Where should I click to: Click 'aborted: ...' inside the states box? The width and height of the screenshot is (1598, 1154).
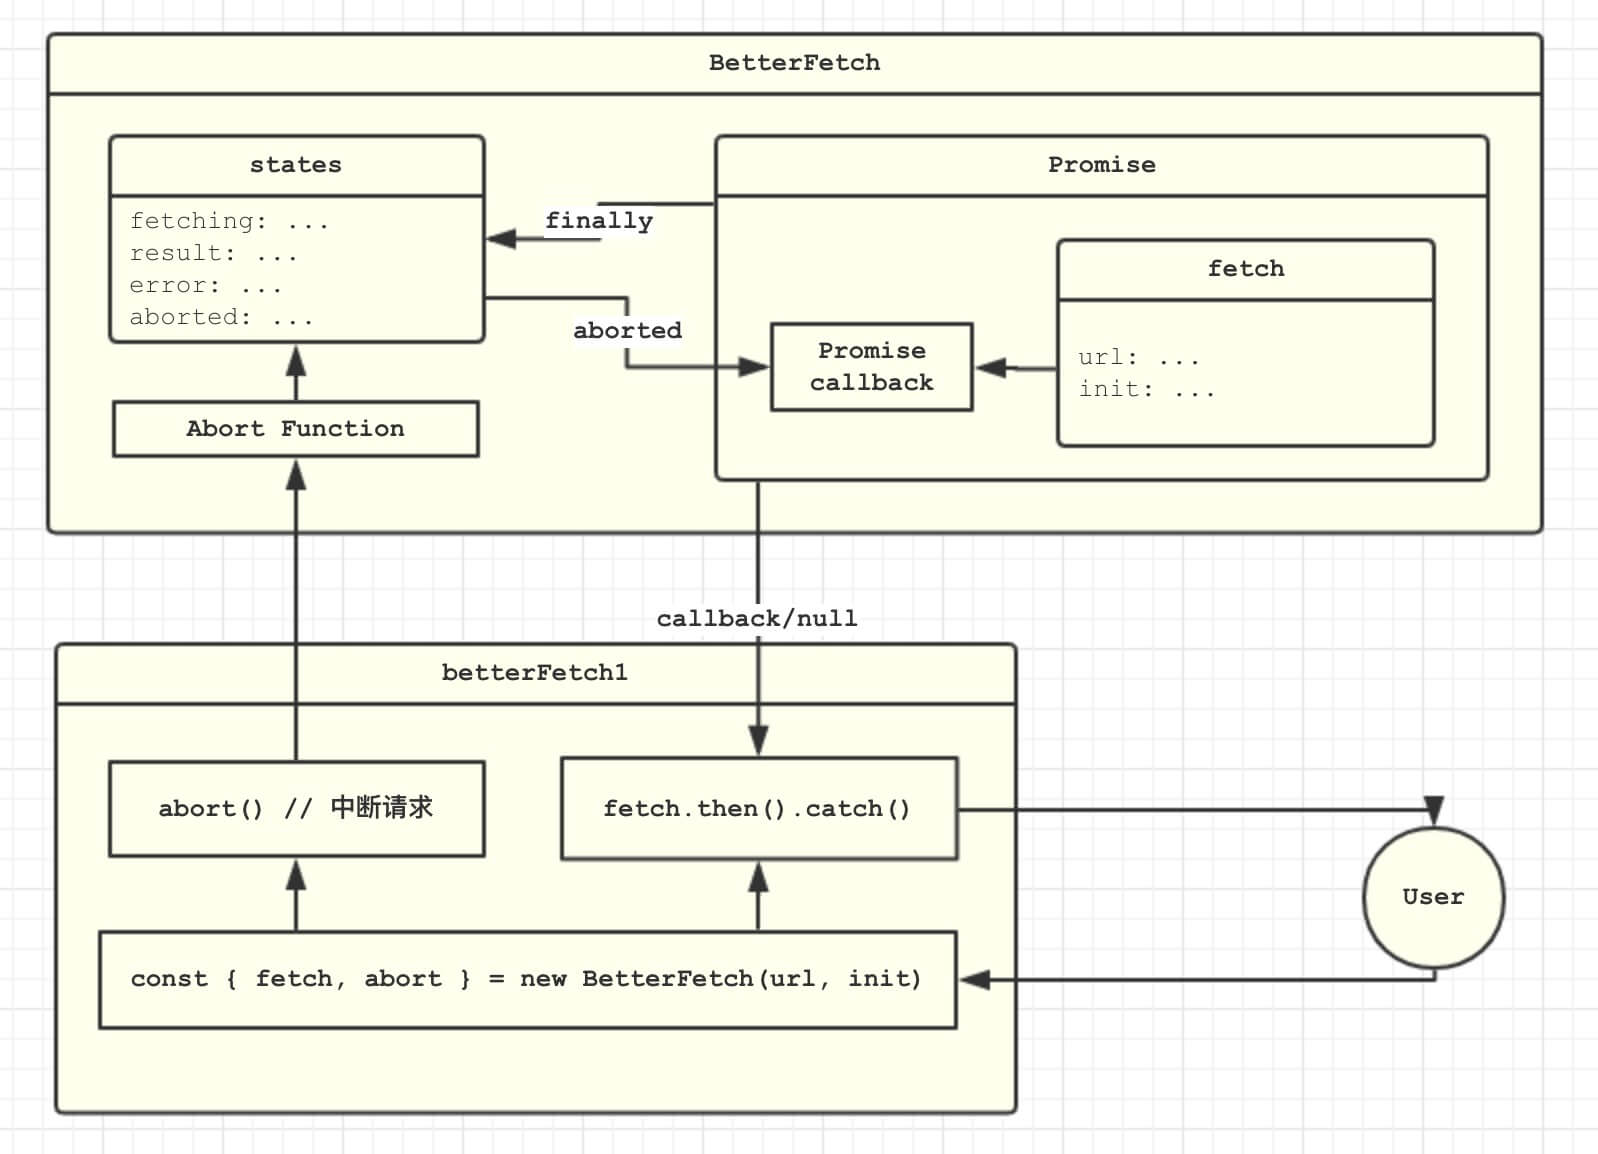tap(221, 317)
